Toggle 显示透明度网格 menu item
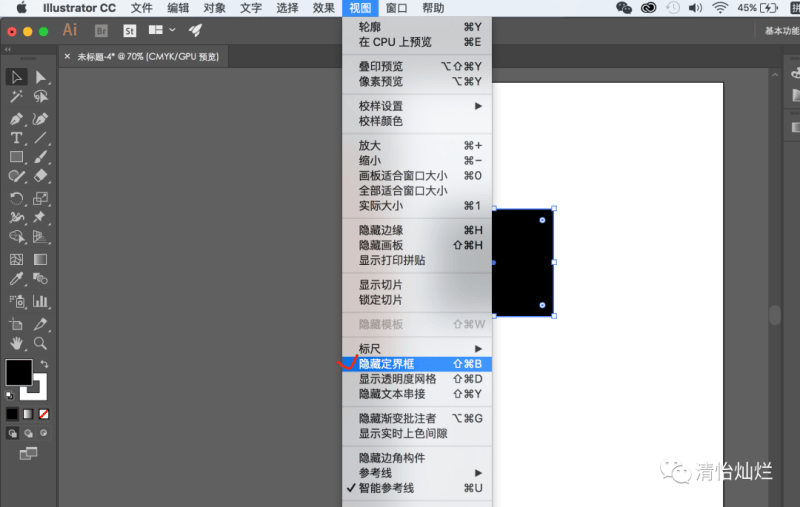 pyautogui.click(x=417, y=379)
